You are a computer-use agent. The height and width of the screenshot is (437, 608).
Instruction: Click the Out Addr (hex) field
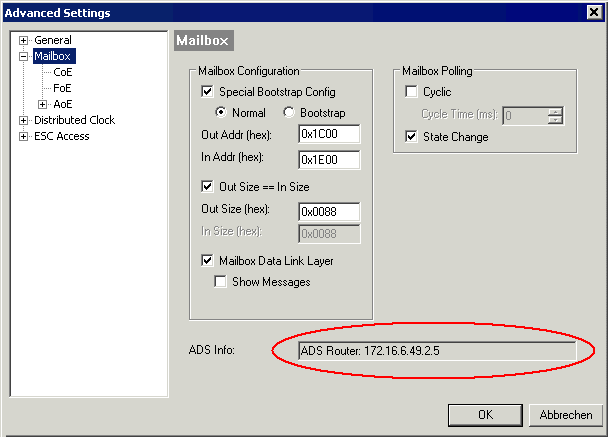tap(329, 134)
